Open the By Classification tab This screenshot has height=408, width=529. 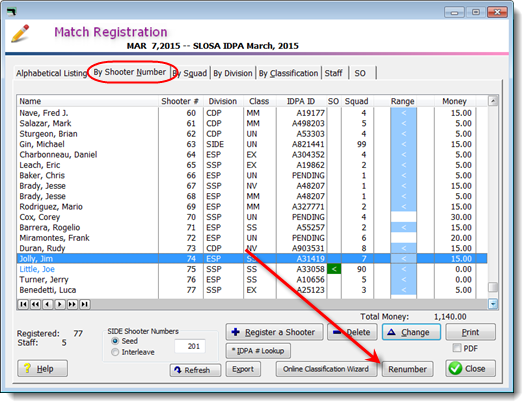pos(288,73)
